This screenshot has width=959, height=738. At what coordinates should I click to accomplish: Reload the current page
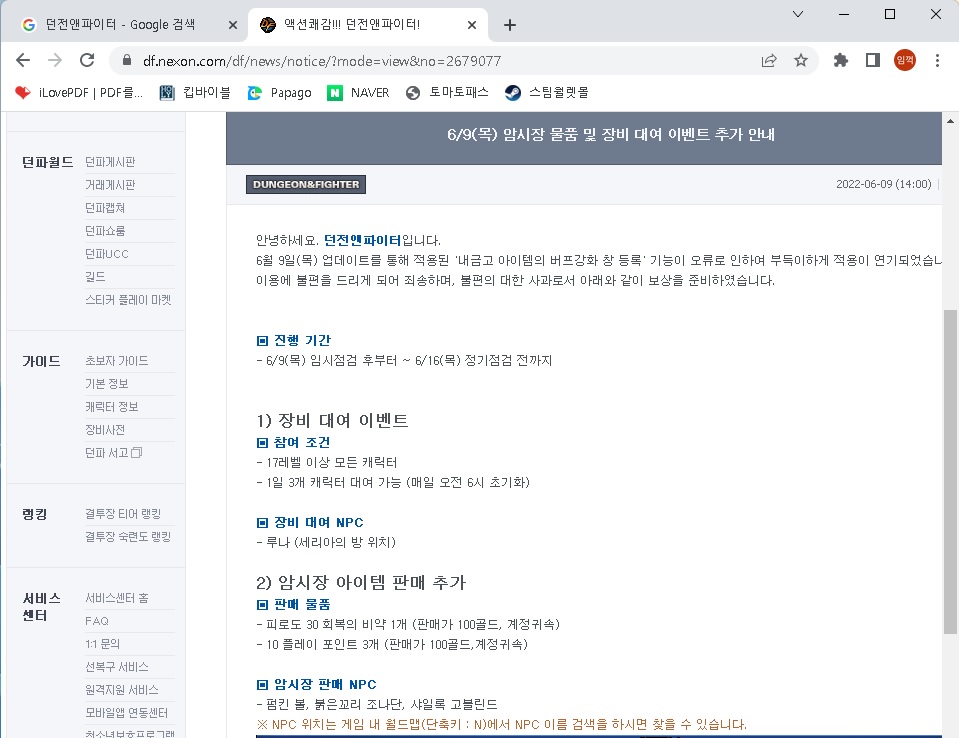(87, 60)
